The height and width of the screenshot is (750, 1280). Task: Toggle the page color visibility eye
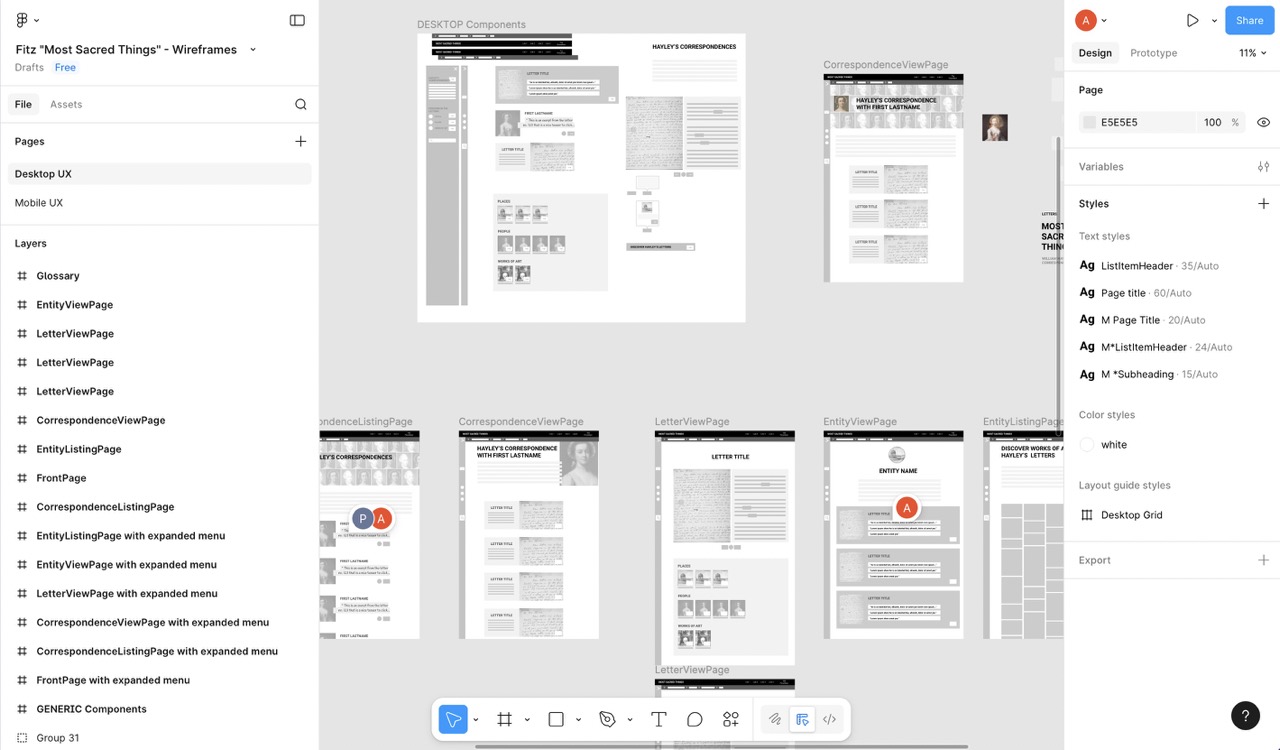[x=1263, y=122]
